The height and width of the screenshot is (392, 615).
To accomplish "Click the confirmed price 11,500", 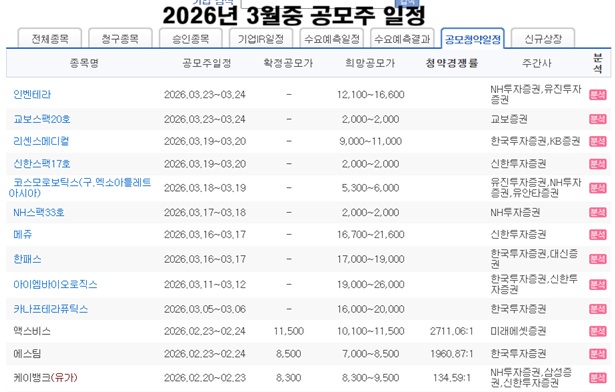I will pos(289,331).
